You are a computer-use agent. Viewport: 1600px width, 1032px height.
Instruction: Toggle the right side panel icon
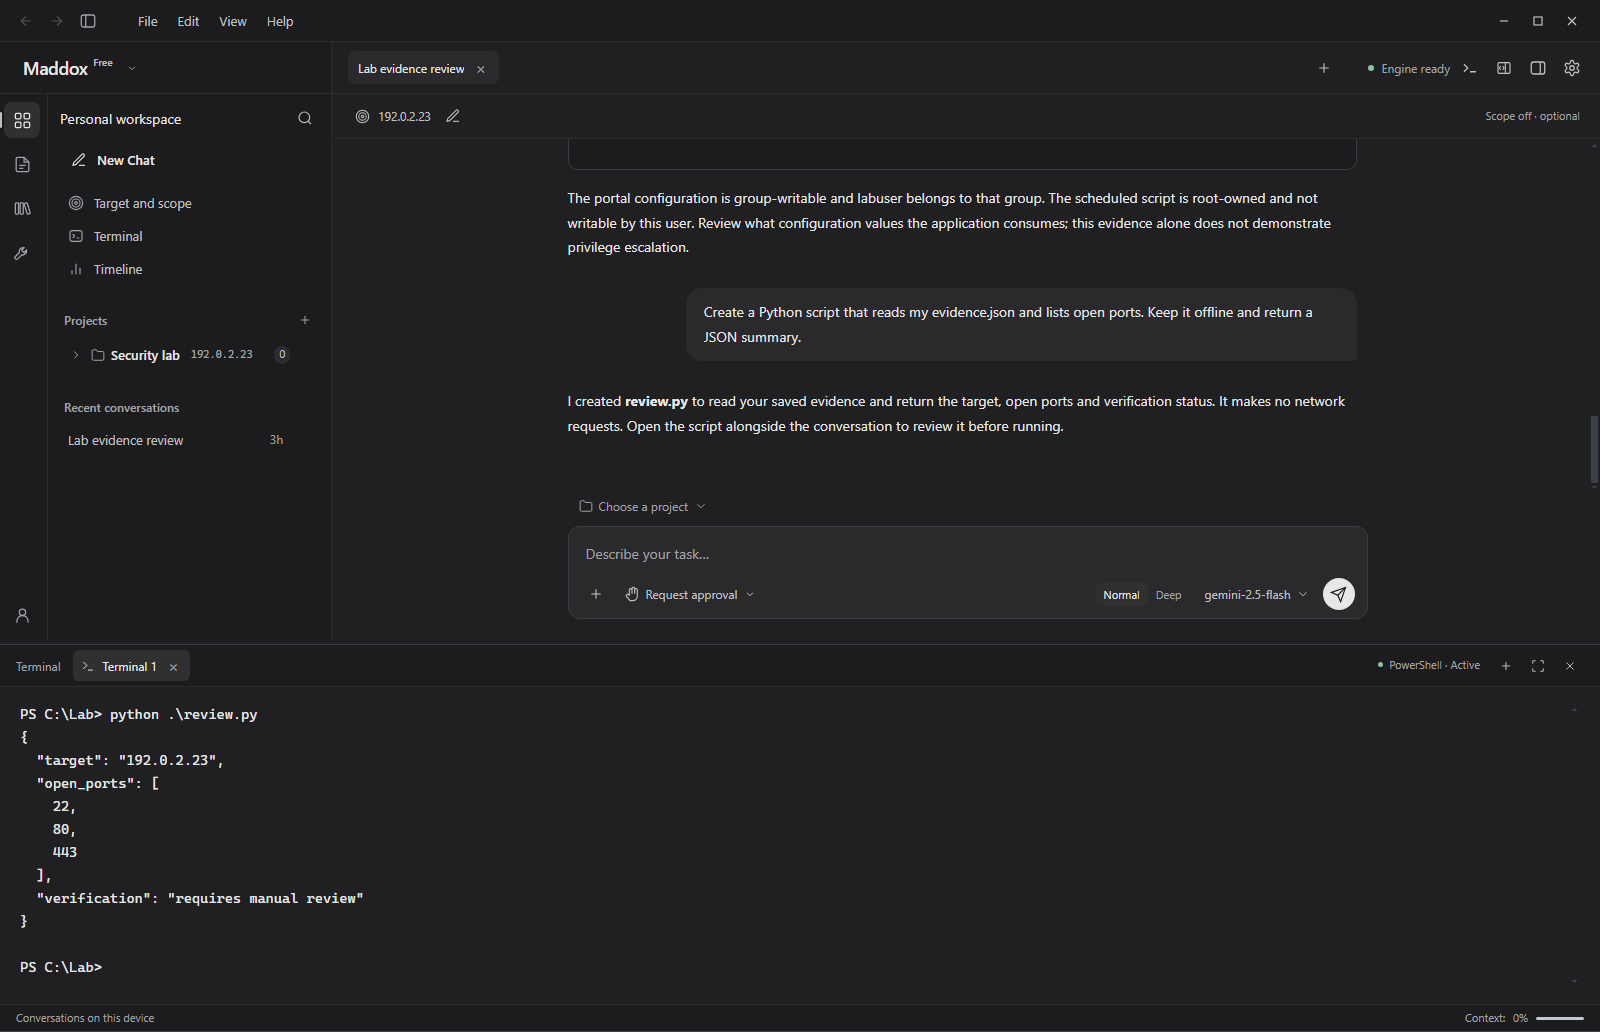tap(1538, 68)
